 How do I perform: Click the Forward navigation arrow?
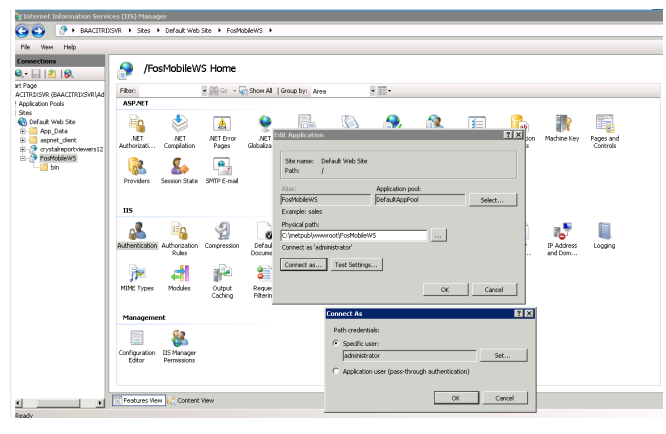38,31
